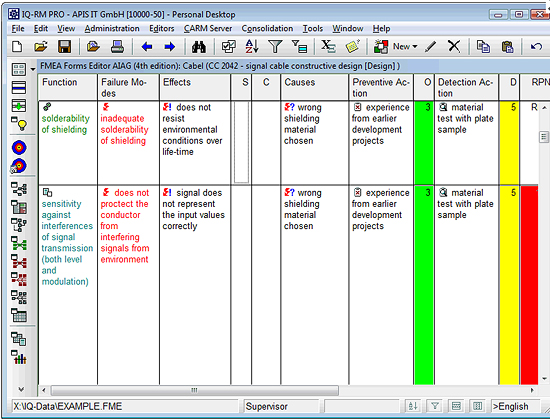Image resolution: width=550 pixels, height=420 pixels.
Task: Click the Failure Modes column header
Action: point(128,87)
